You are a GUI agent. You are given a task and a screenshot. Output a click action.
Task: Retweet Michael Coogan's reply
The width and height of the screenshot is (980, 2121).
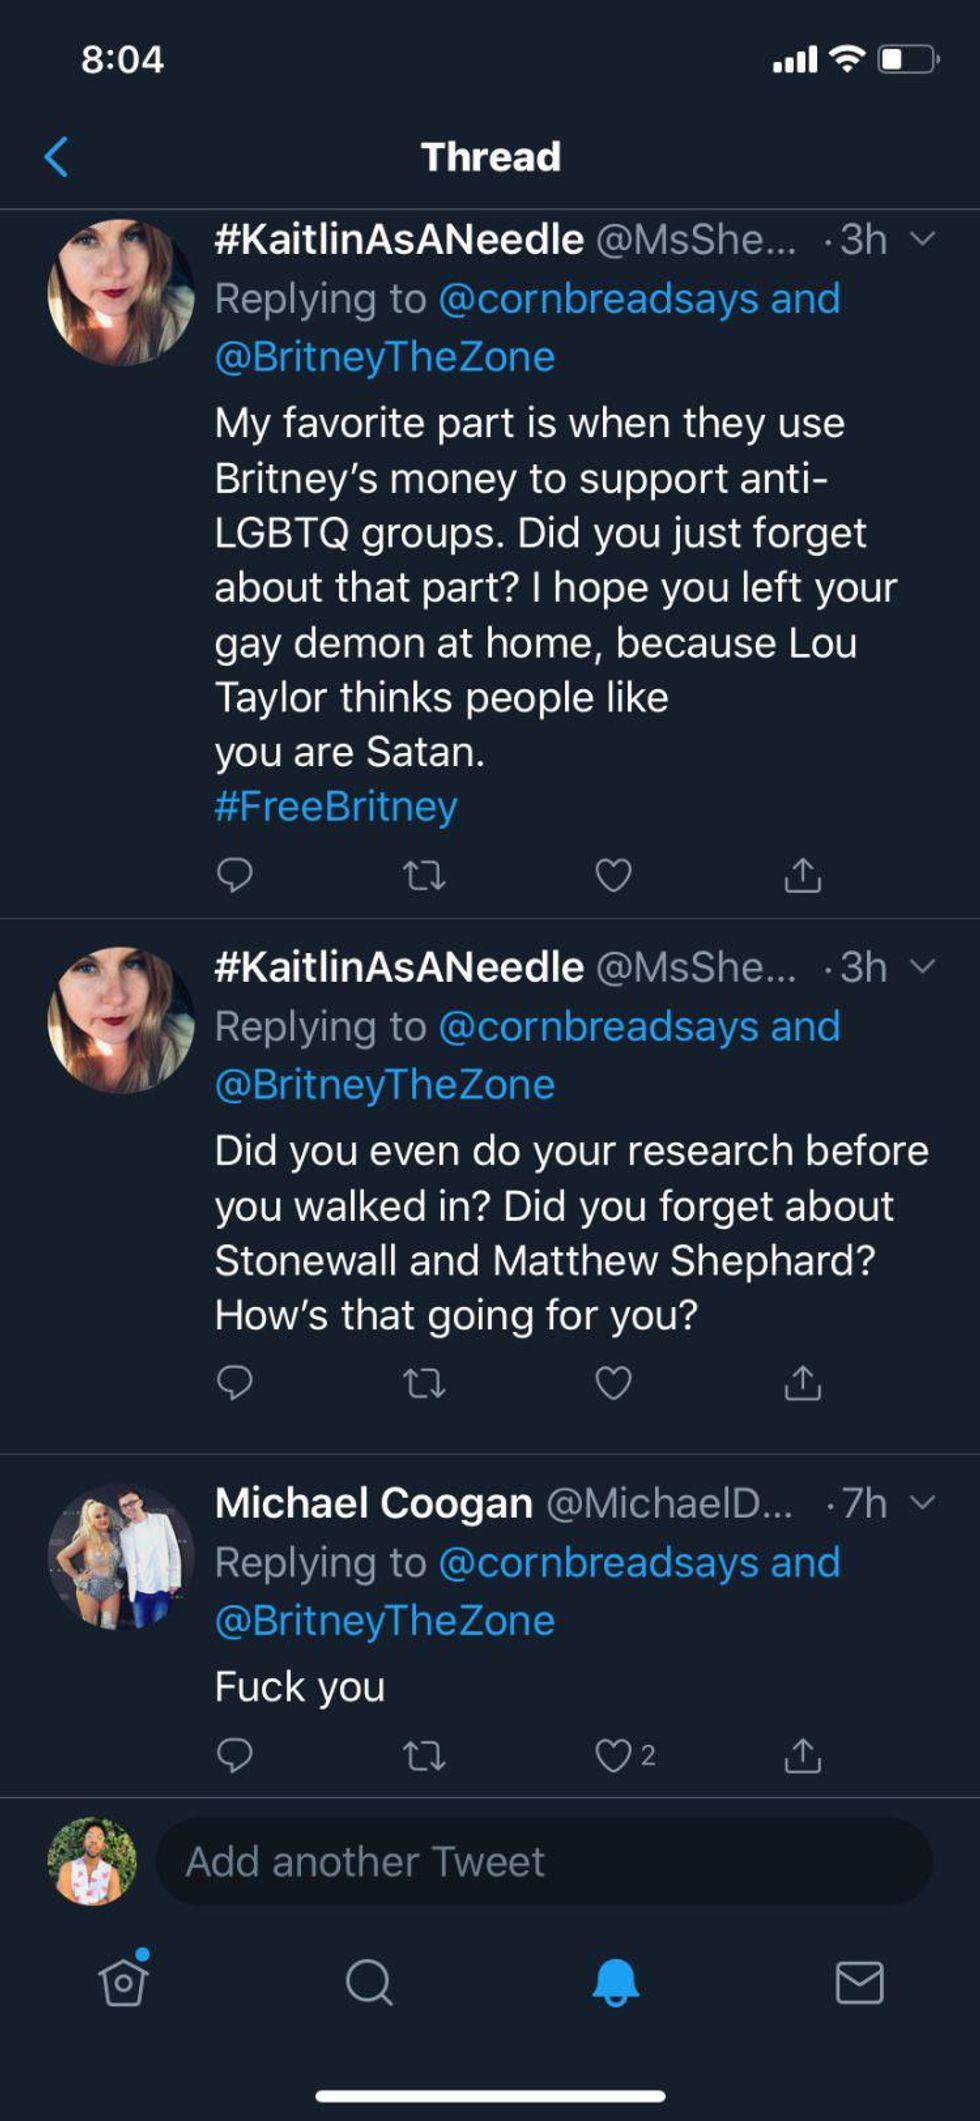coord(424,1755)
